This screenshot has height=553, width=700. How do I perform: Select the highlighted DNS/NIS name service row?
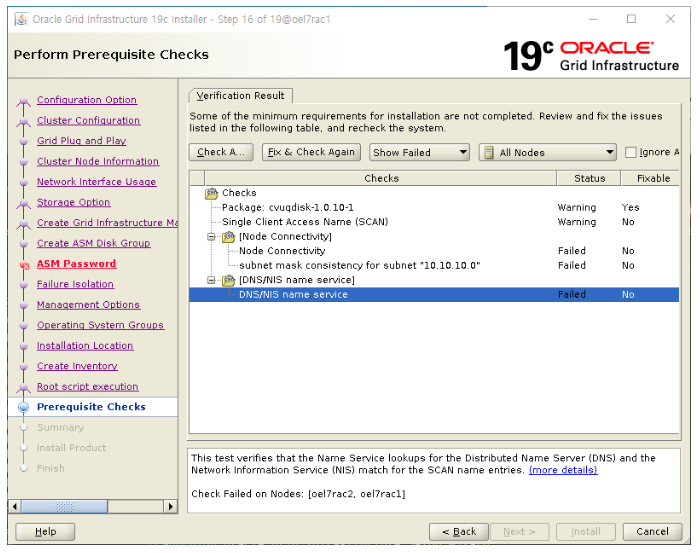click(434, 295)
